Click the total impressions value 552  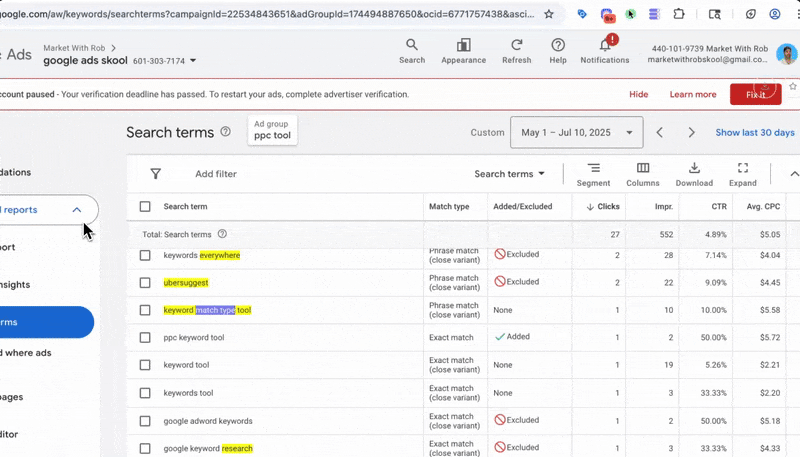tap(666, 235)
